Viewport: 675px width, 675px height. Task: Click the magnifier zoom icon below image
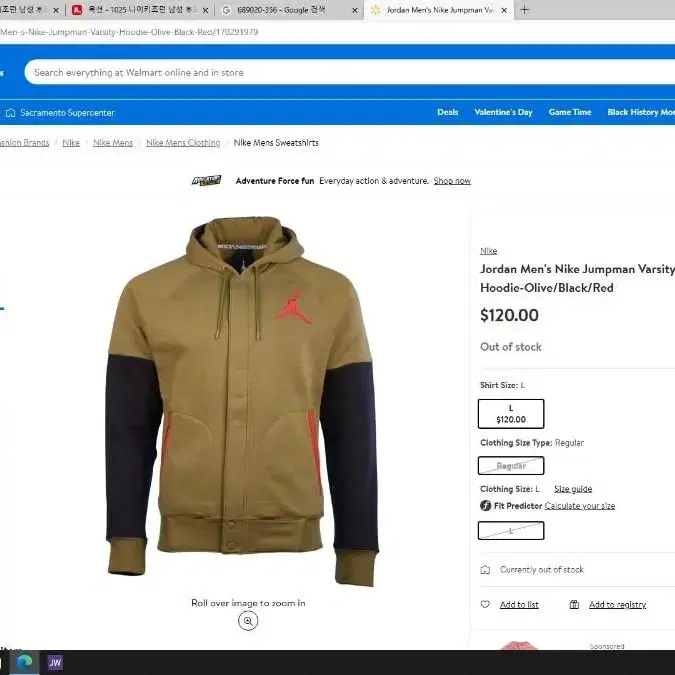(x=248, y=621)
